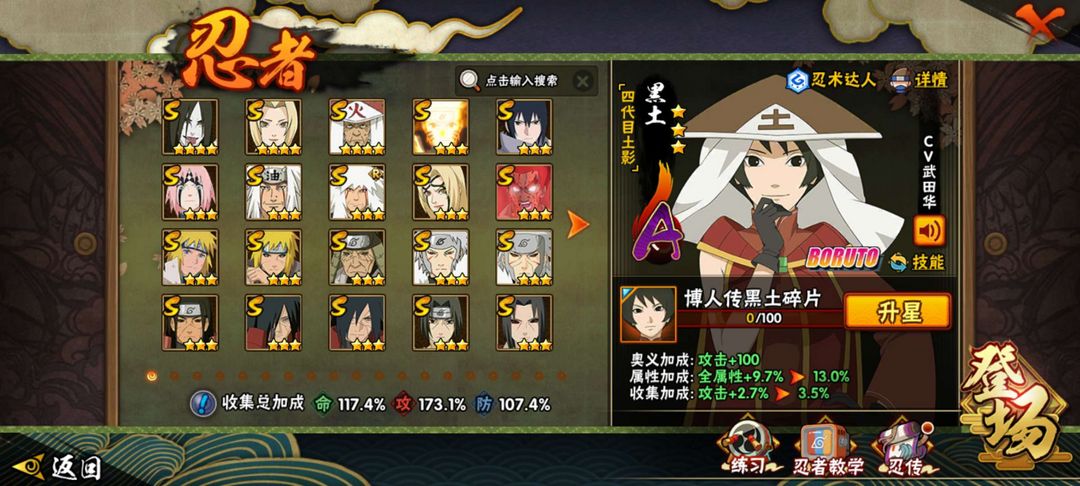This screenshot has height=486, width=1080.
Task: Go to next ninja page arrow
Action: point(577,224)
